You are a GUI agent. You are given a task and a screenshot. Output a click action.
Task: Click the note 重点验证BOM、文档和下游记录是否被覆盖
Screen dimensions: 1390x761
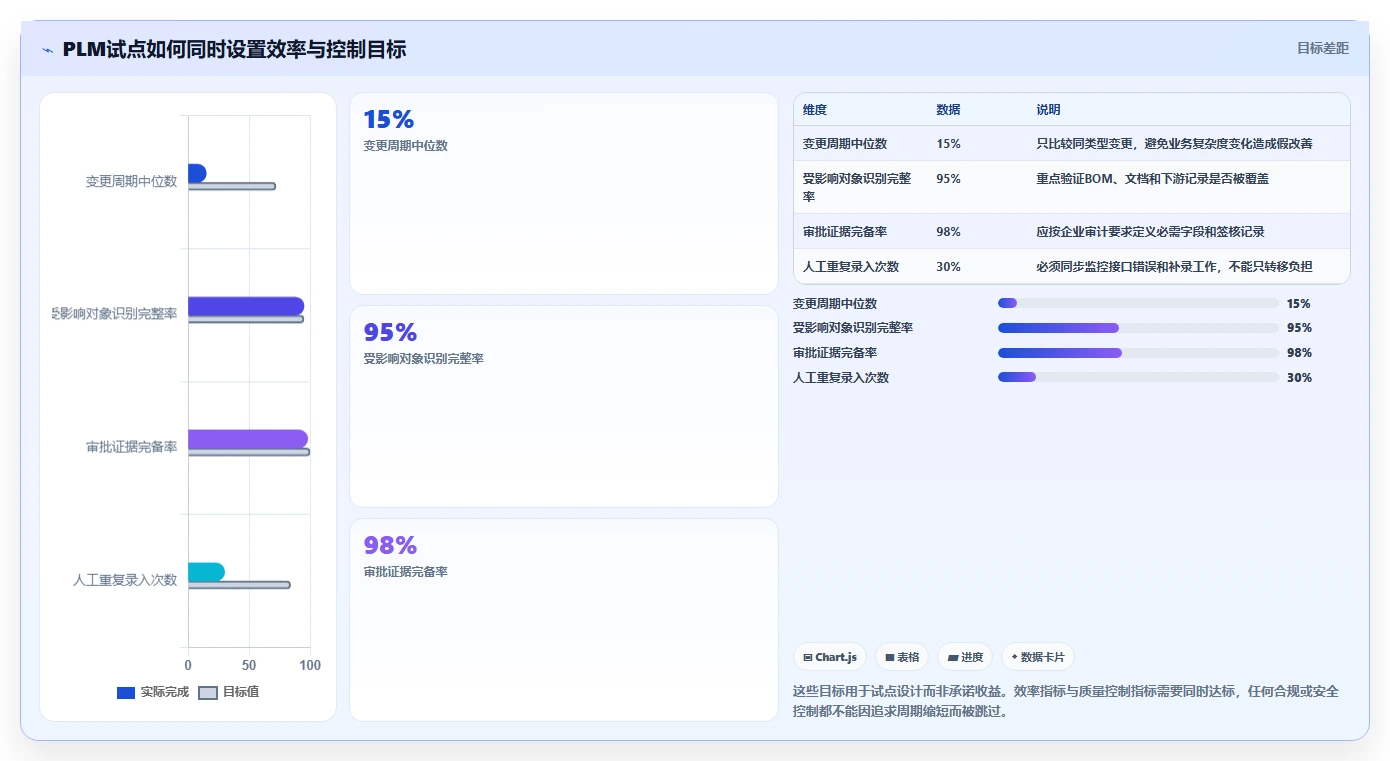click(x=1153, y=178)
